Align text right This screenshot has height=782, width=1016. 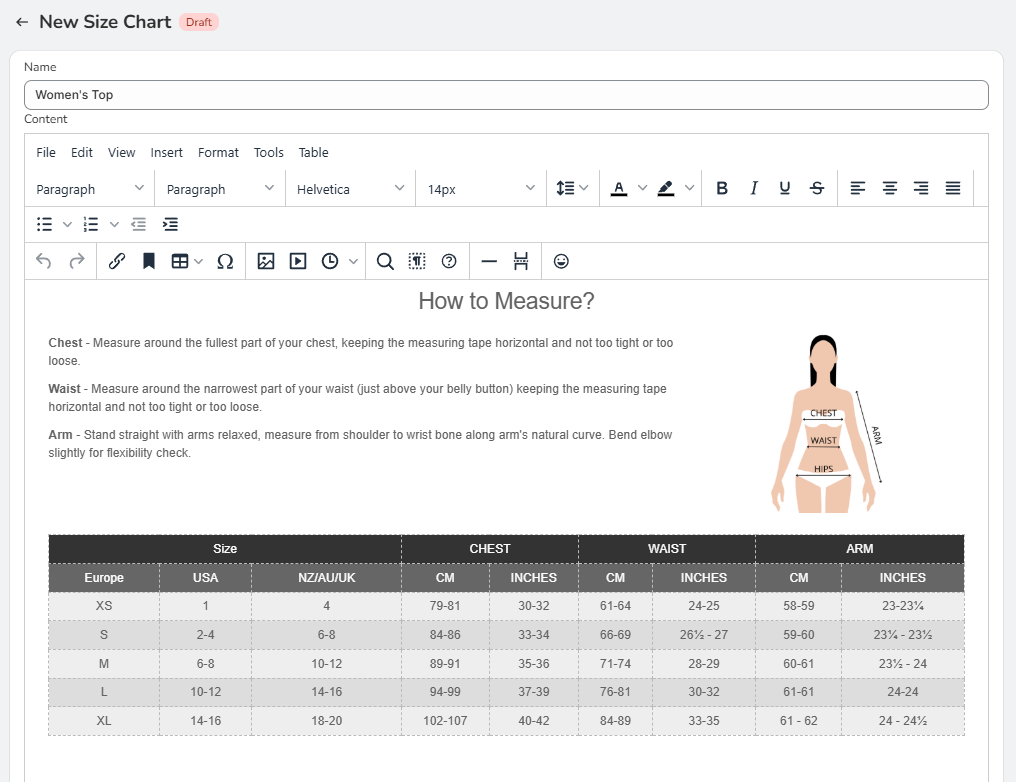pyautogui.click(x=921, y=188)
